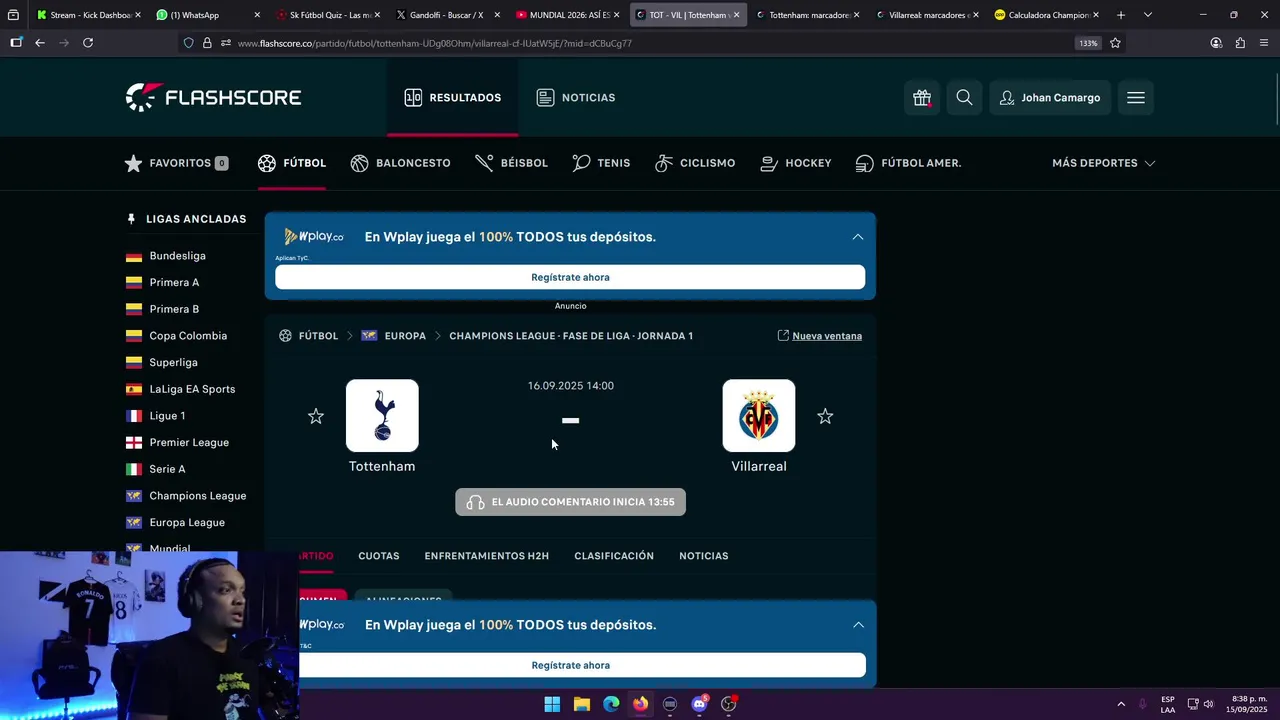Collapse the top Wplay ad banner

857,237
